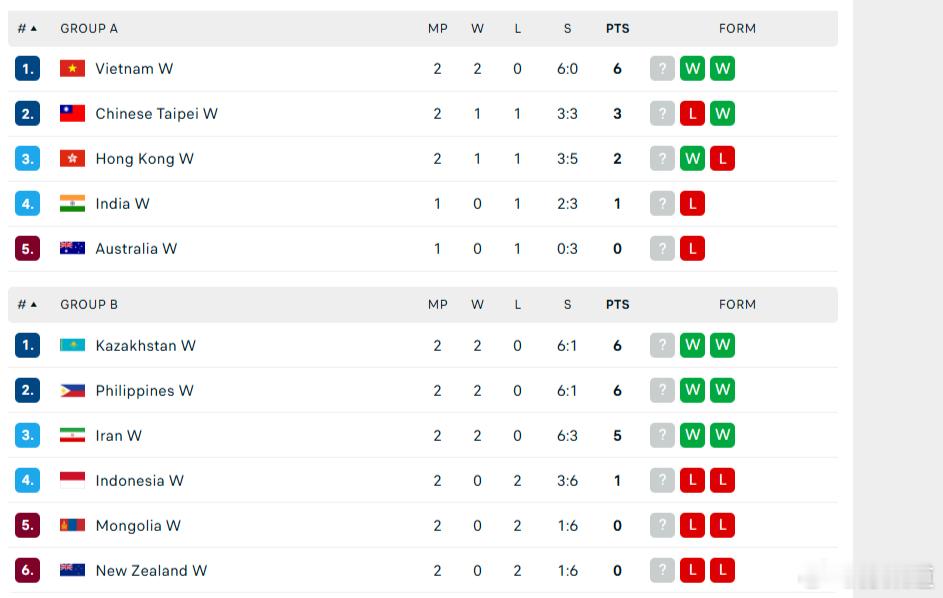Click the Kazakhstan flag icon
The height and width of the screenshot is (598, 943).
[x=72, y=345]
